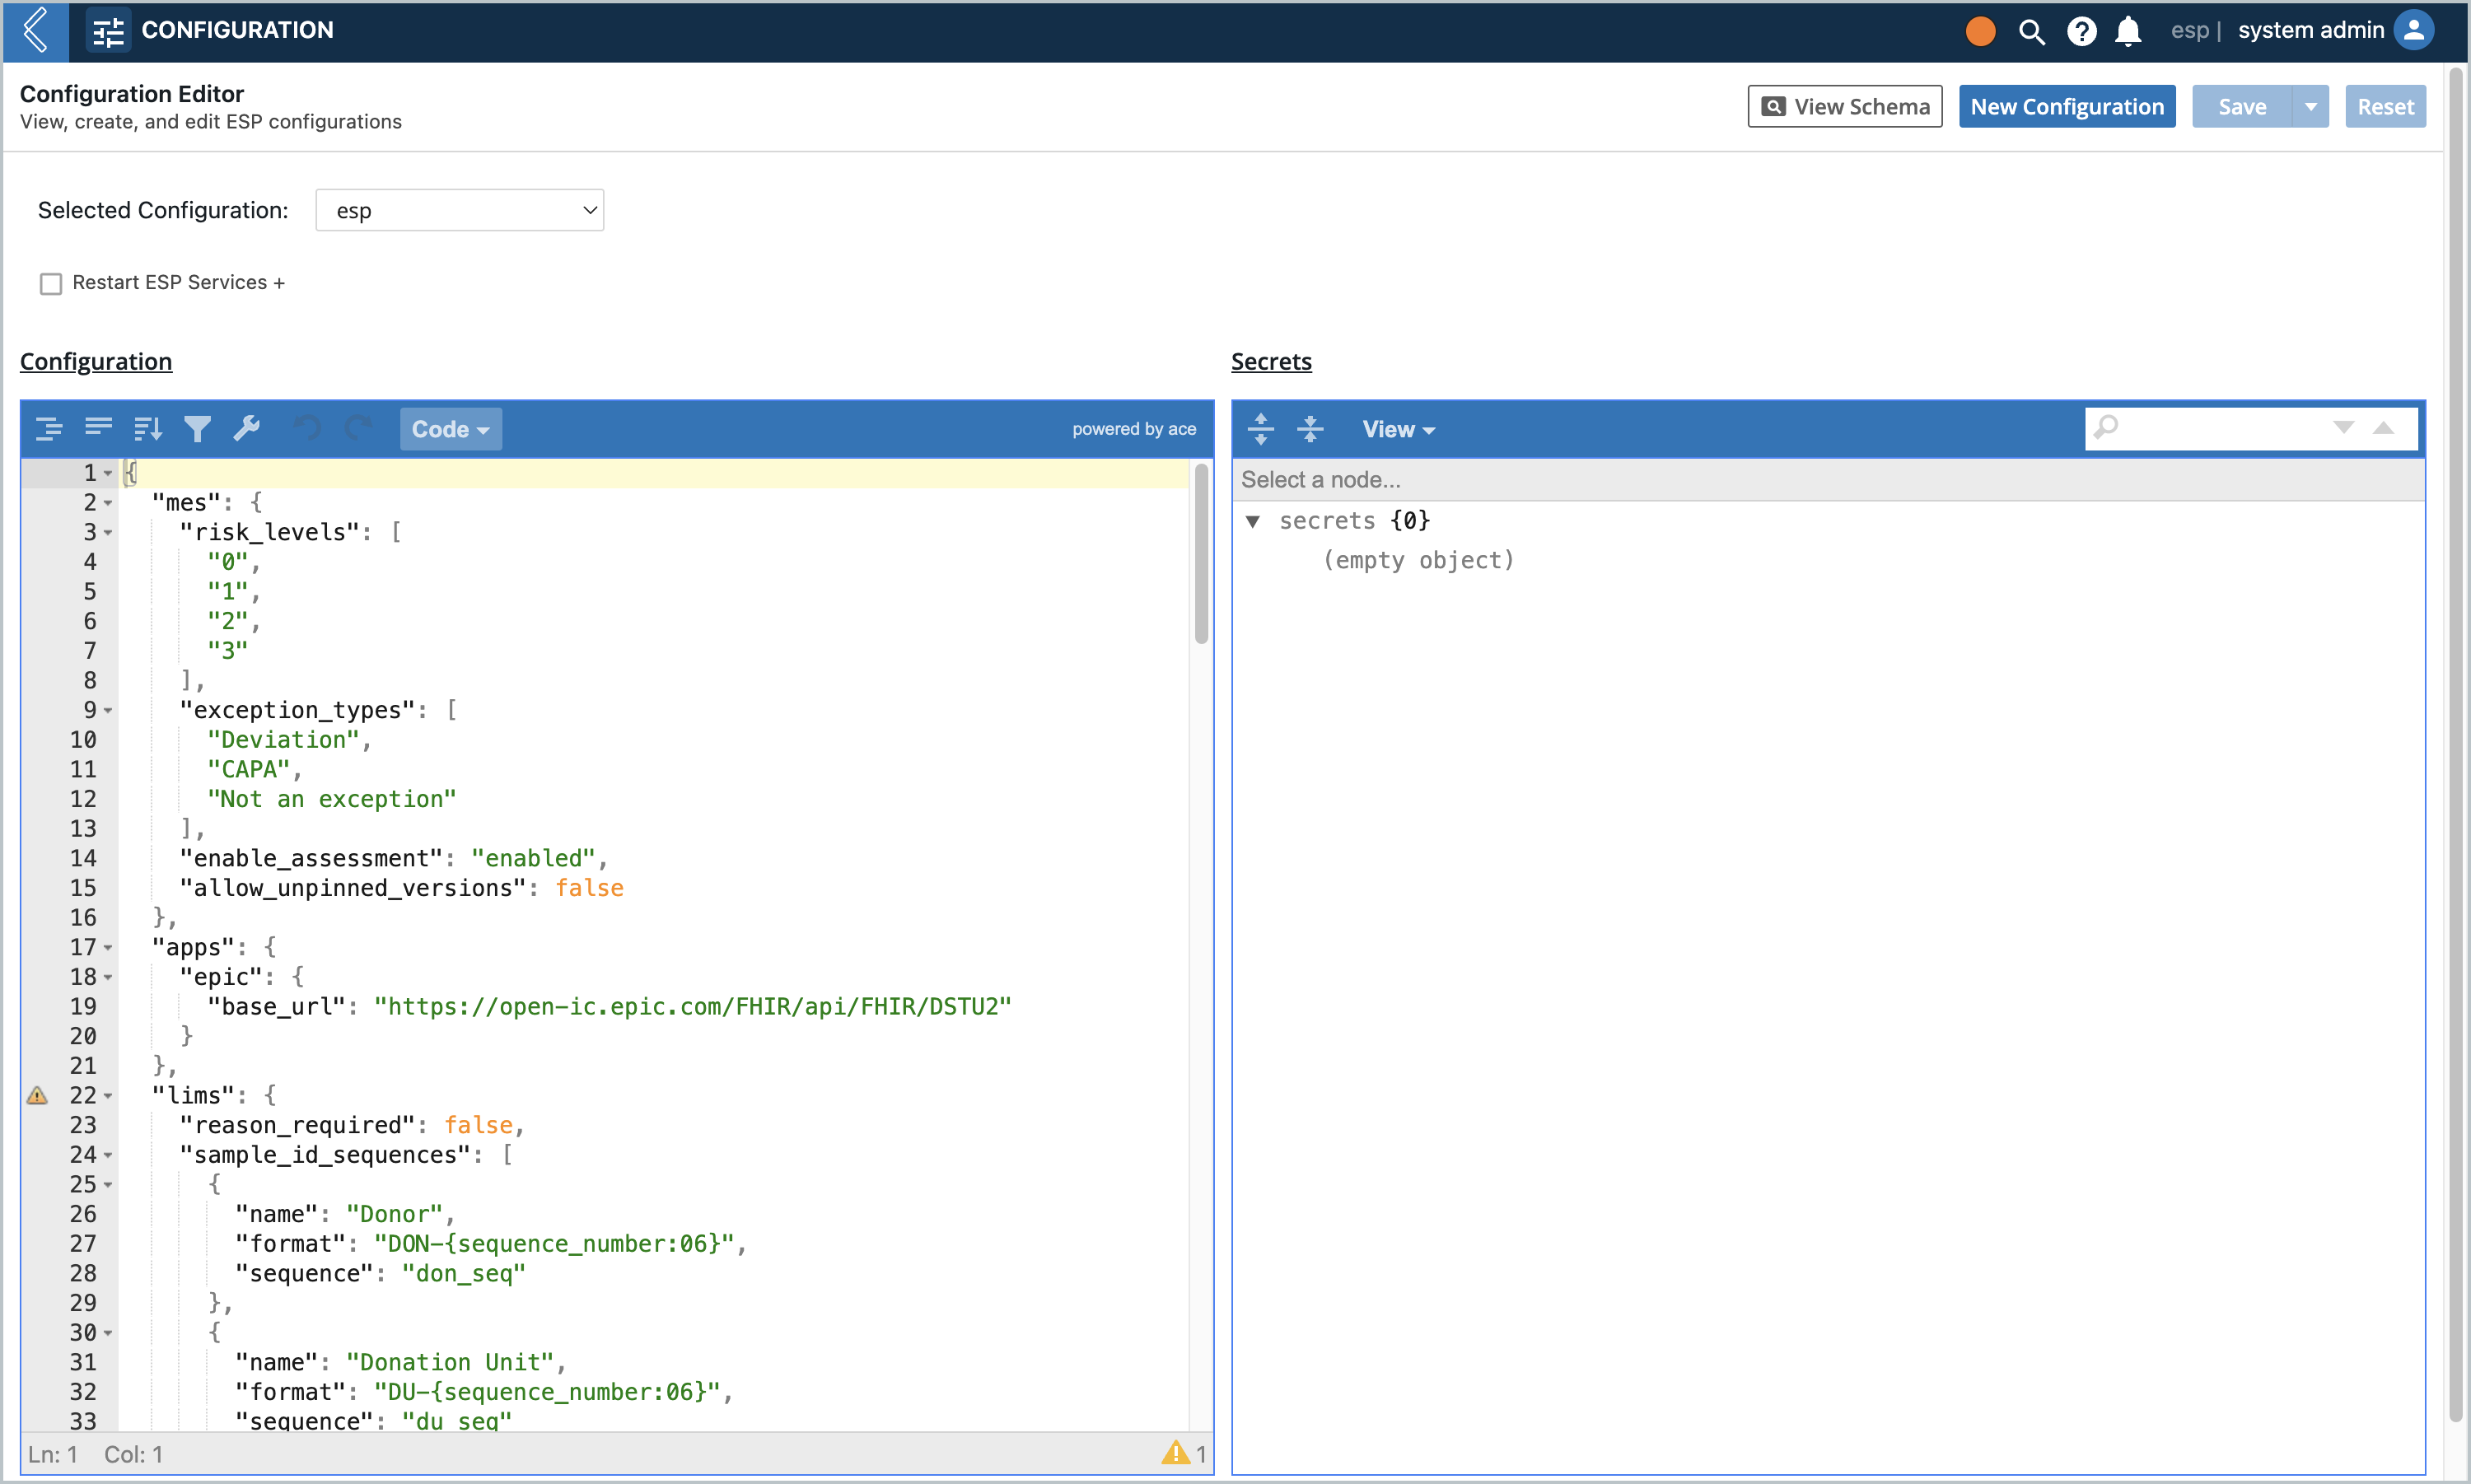Click the "Deviation" value on line 10
This screenshot has width=2471, height=1484.
[283, 740]
